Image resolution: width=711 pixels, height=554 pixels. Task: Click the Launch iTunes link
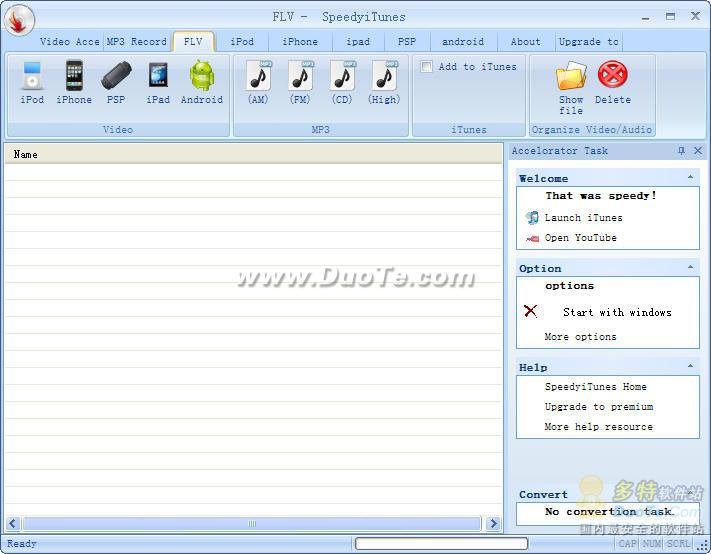click(x=583, y=218)
